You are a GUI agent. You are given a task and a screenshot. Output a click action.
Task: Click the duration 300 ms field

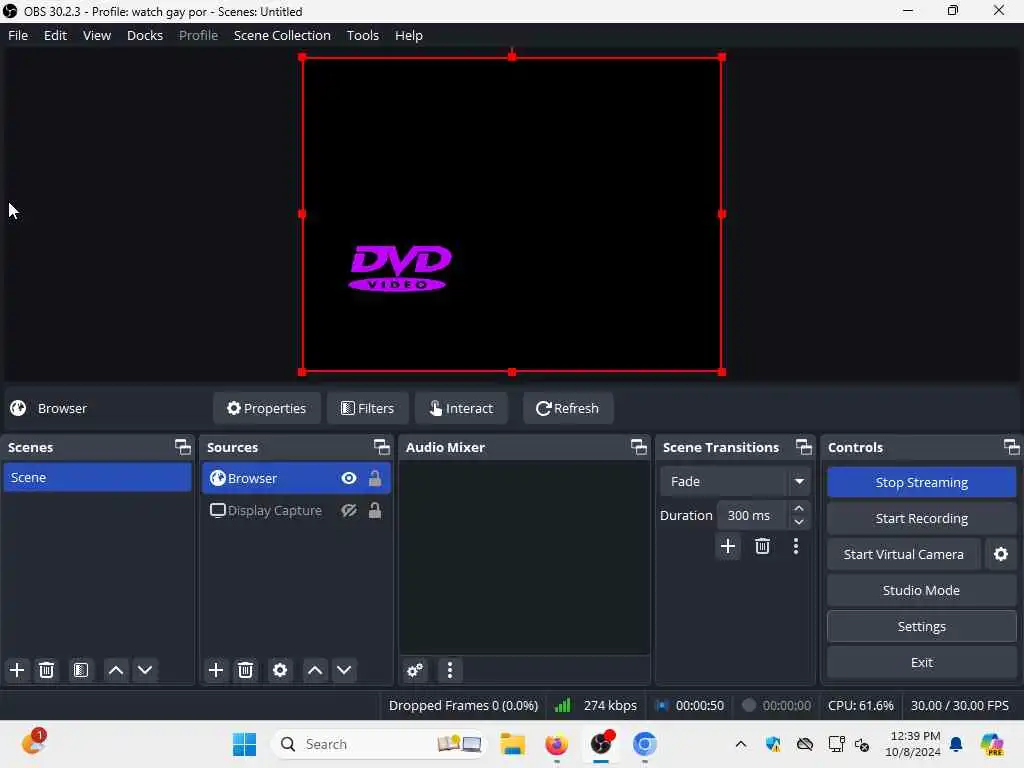click(753, 515)
